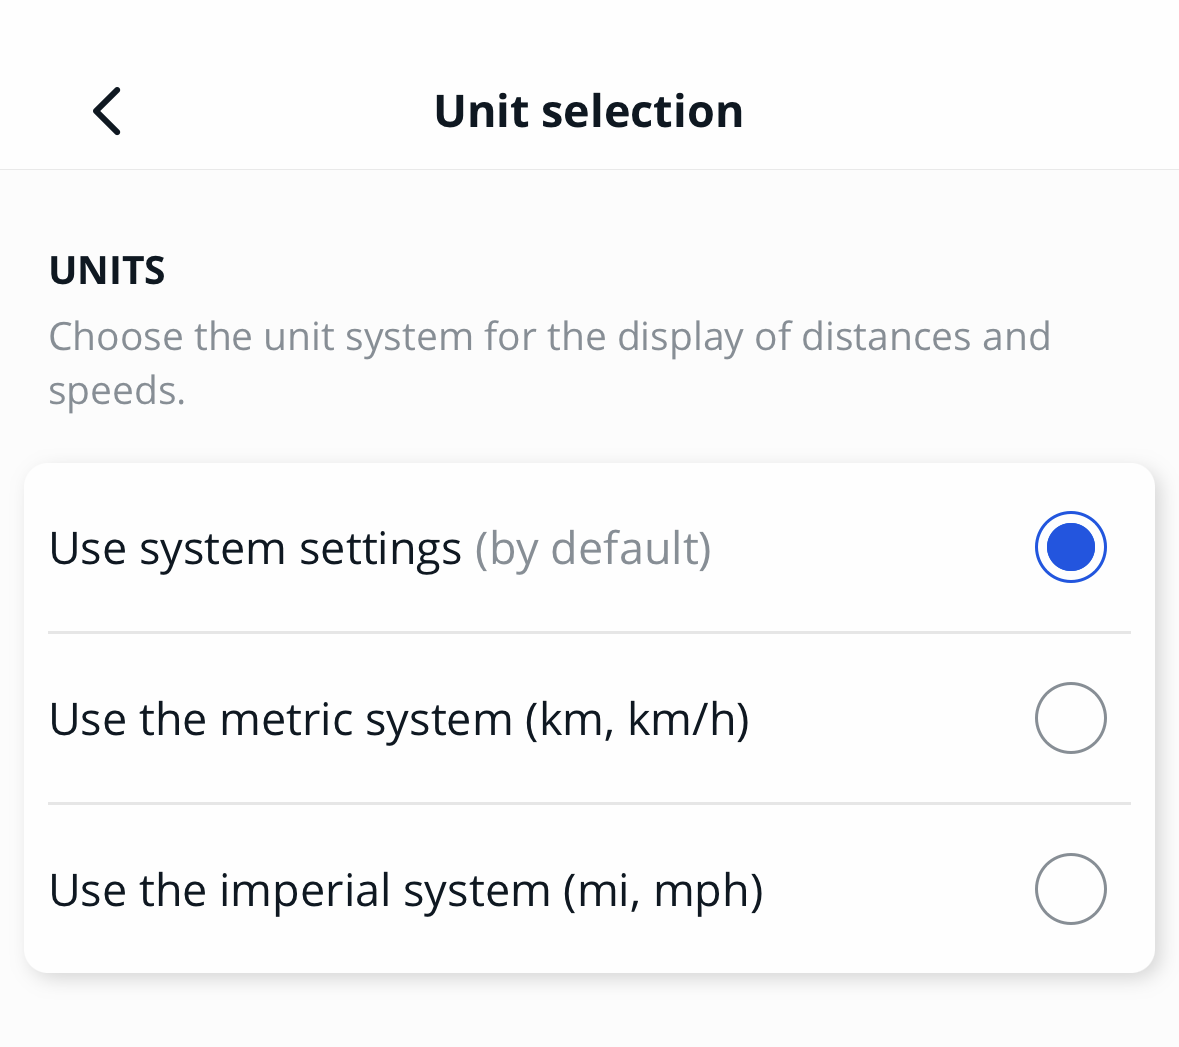Click the "(km, km/h)" unit hint text
Image resolution: width=1179 pixels, height=1047 pixels.
tap(637, 720)
